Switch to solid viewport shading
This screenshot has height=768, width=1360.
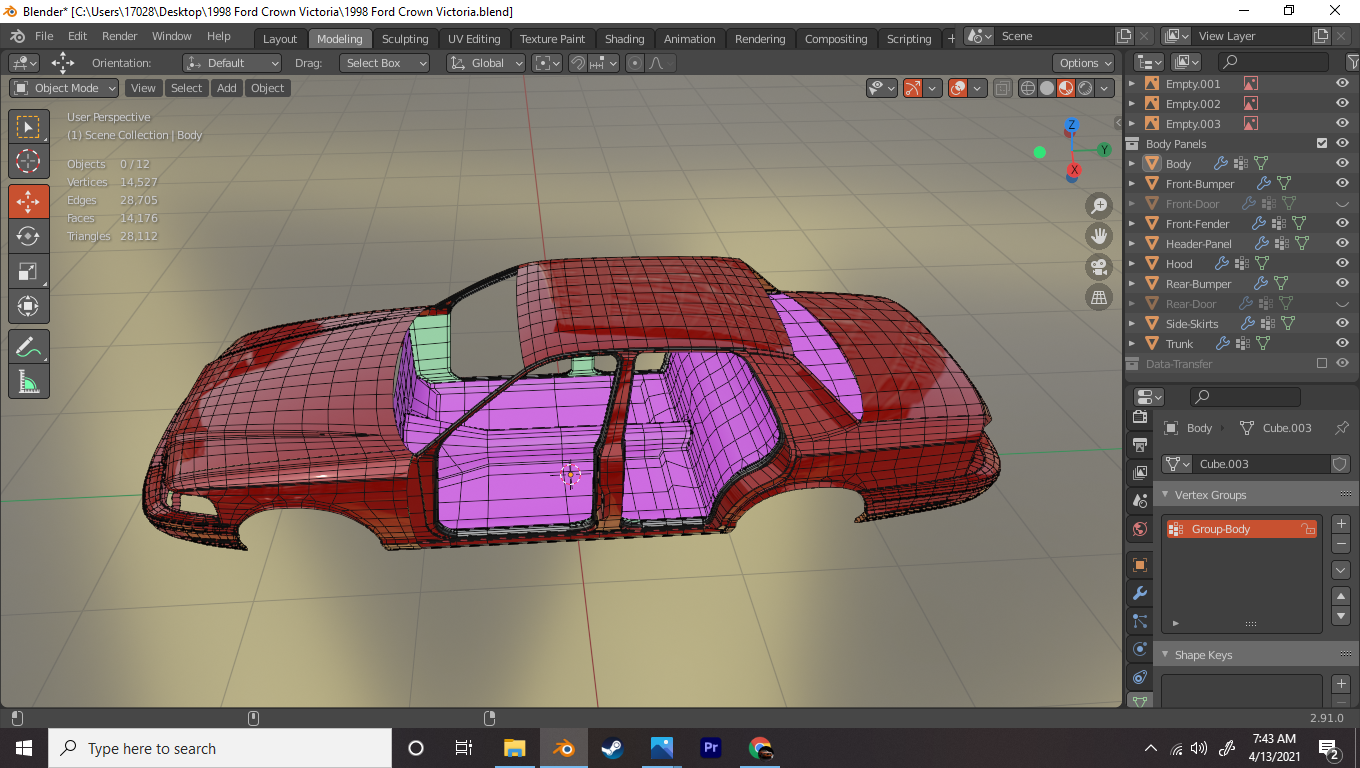pos(1046,88)
